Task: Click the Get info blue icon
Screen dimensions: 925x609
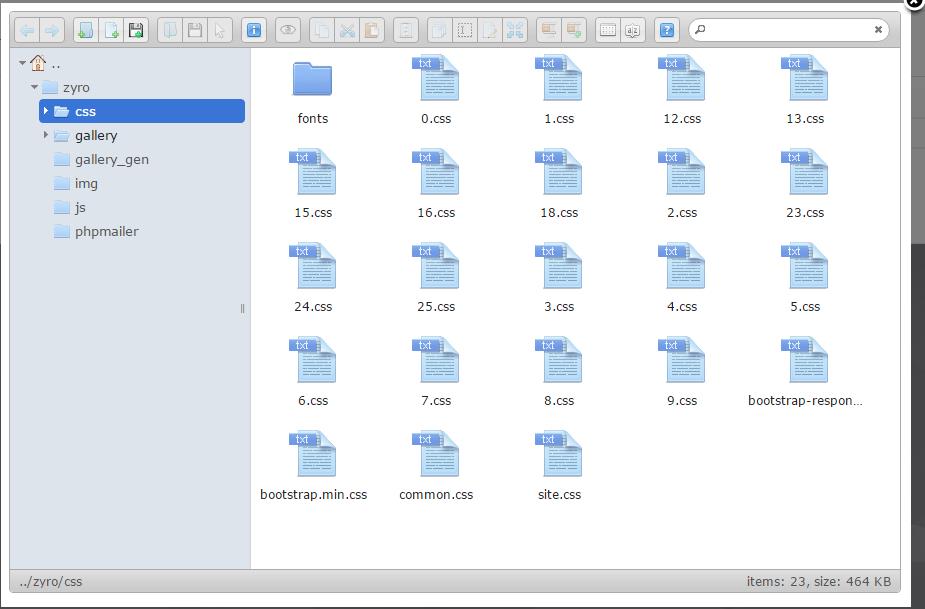Action: tap(254, 30)
